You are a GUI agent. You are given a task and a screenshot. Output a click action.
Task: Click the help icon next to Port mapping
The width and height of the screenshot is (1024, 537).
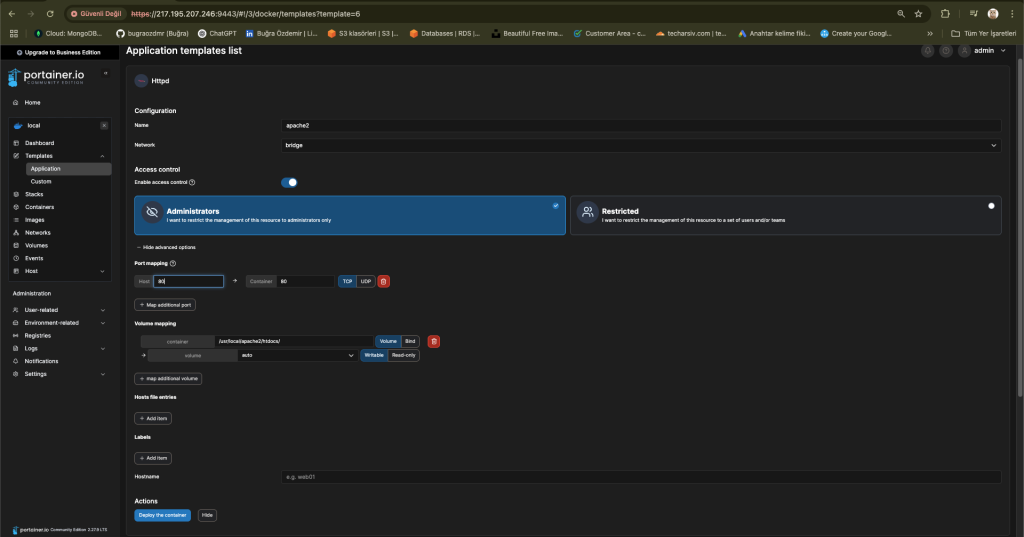(173, 263)
